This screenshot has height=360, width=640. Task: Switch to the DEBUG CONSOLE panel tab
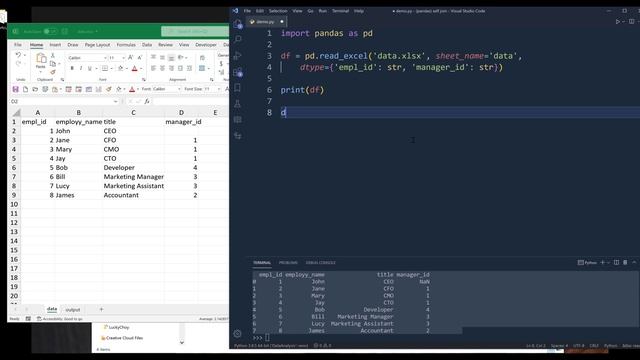coord(320,262)
